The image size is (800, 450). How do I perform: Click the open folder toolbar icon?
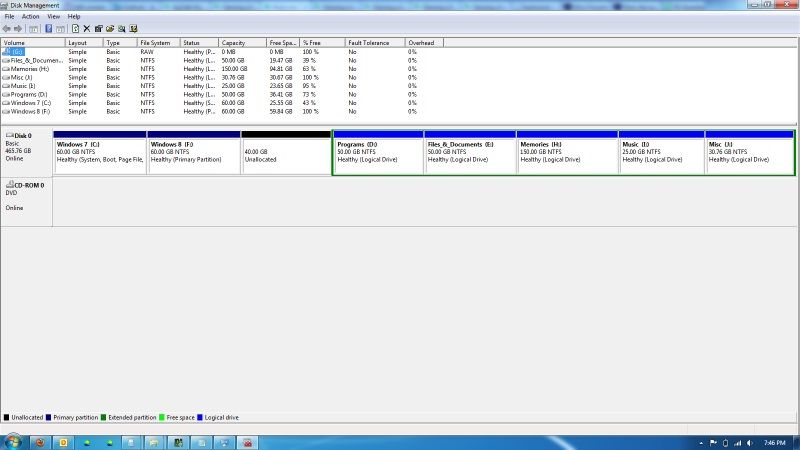coord(109,29)
